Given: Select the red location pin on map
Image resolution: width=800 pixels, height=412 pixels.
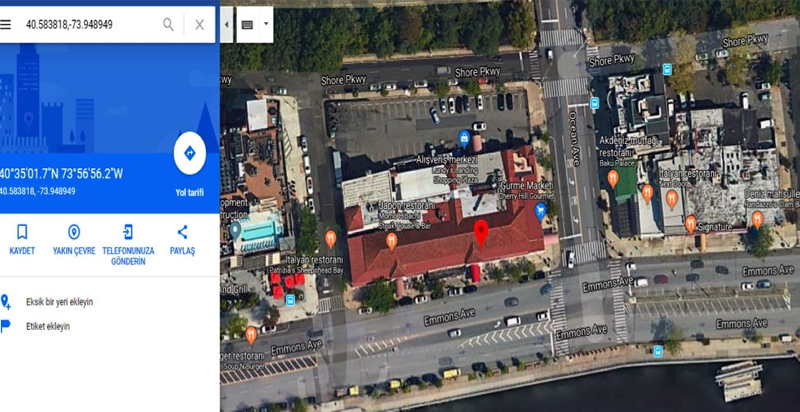Looking at the screenshot, I should tap(481, 234).
